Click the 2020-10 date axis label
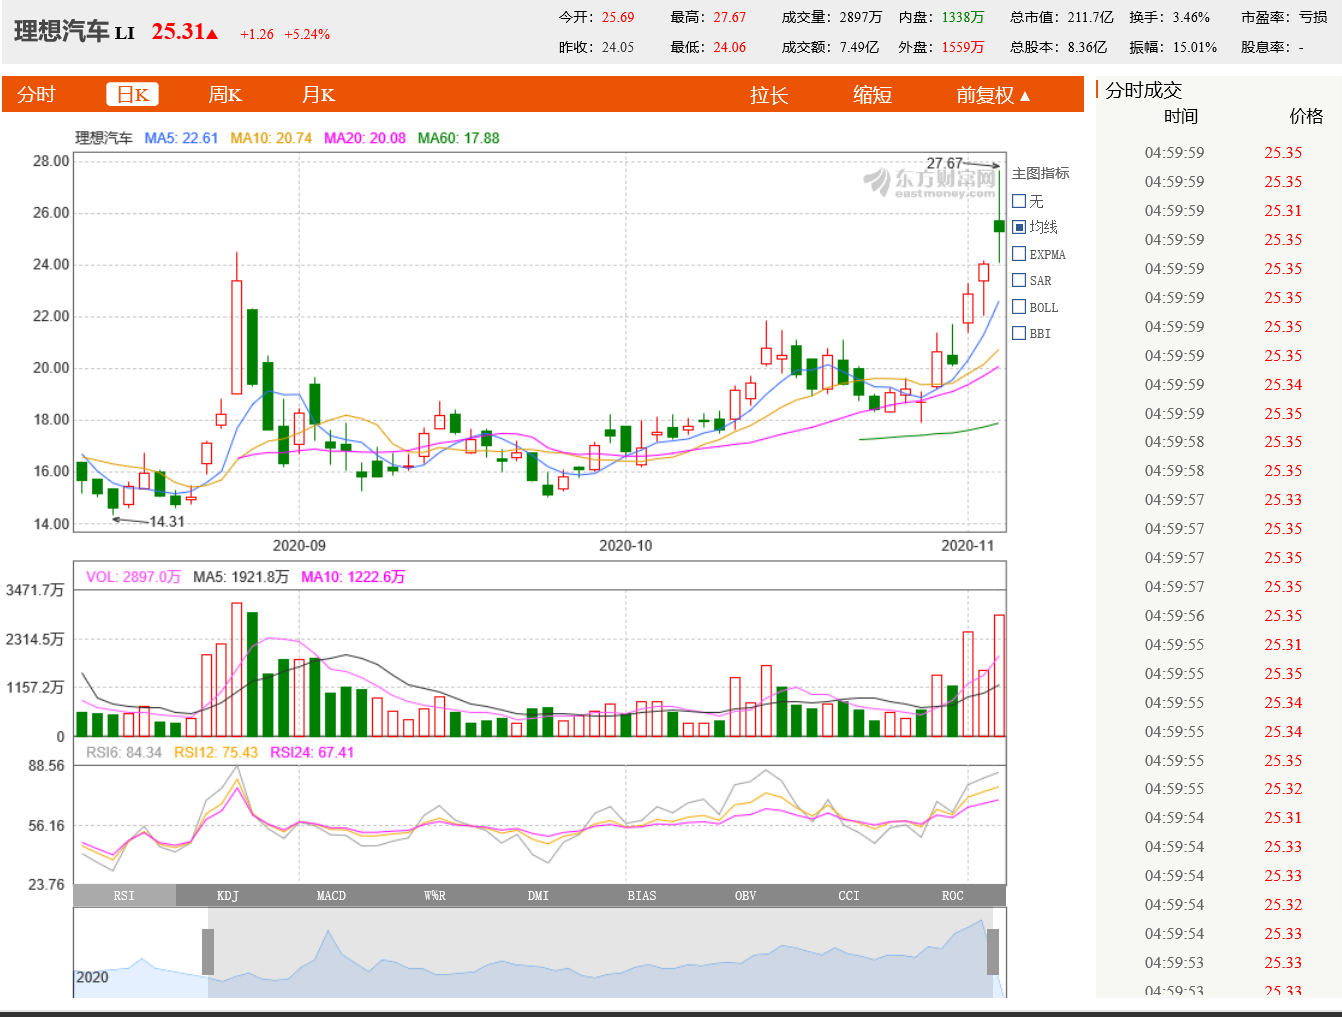 [x=625, y=545]
